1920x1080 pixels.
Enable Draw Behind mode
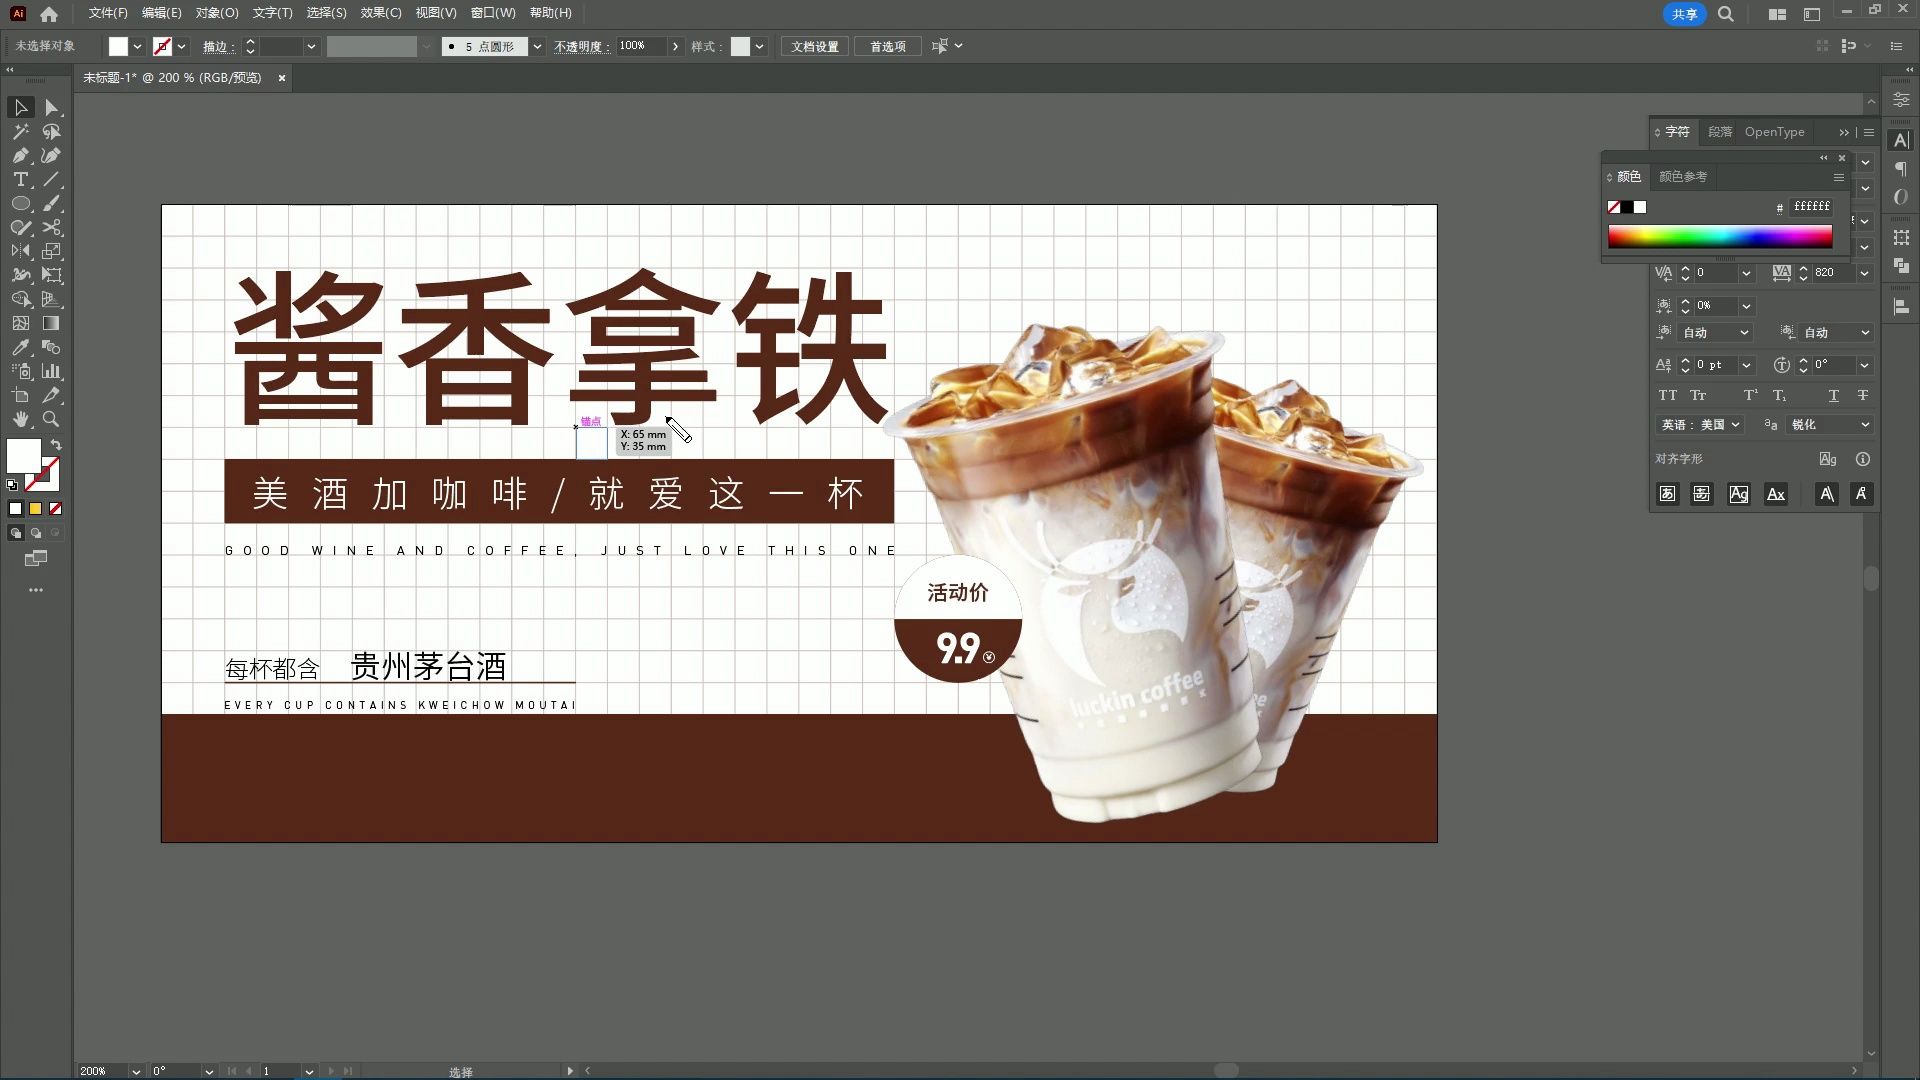point(36,533)
